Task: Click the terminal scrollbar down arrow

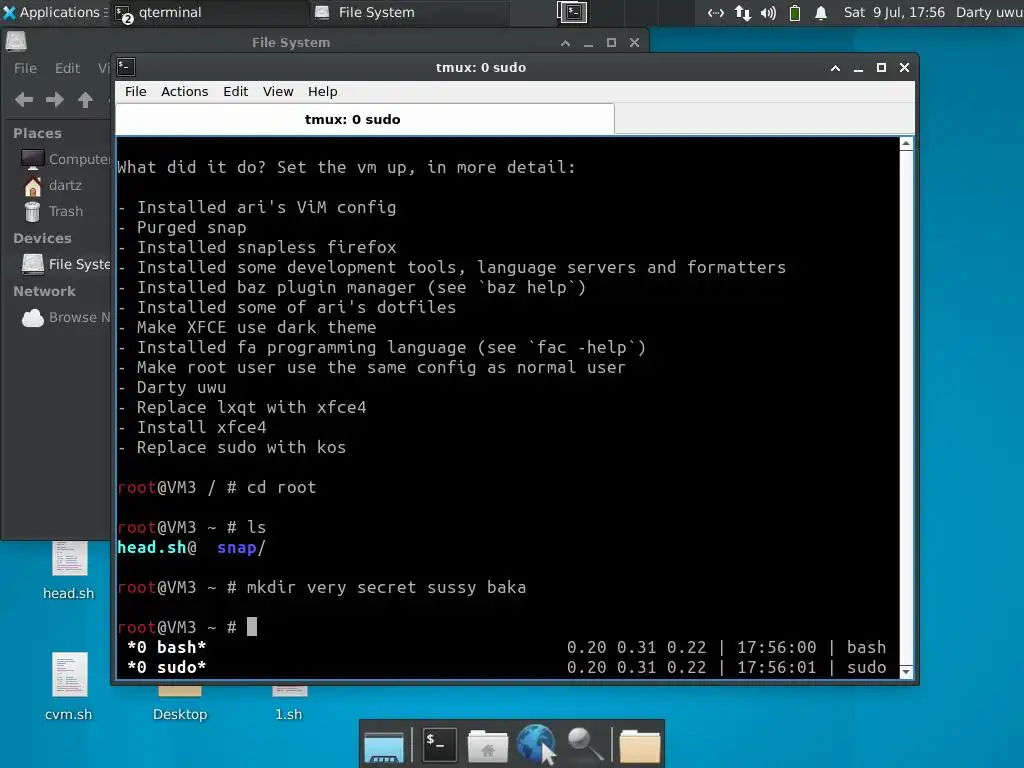Action: [x=906, y=671]
